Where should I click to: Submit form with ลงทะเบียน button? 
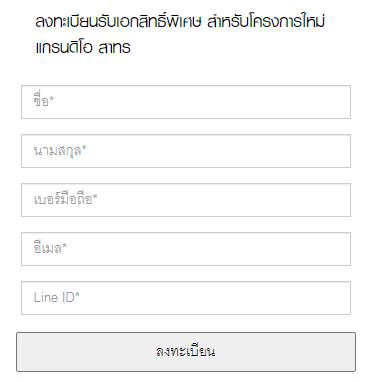tap(186, 352)
